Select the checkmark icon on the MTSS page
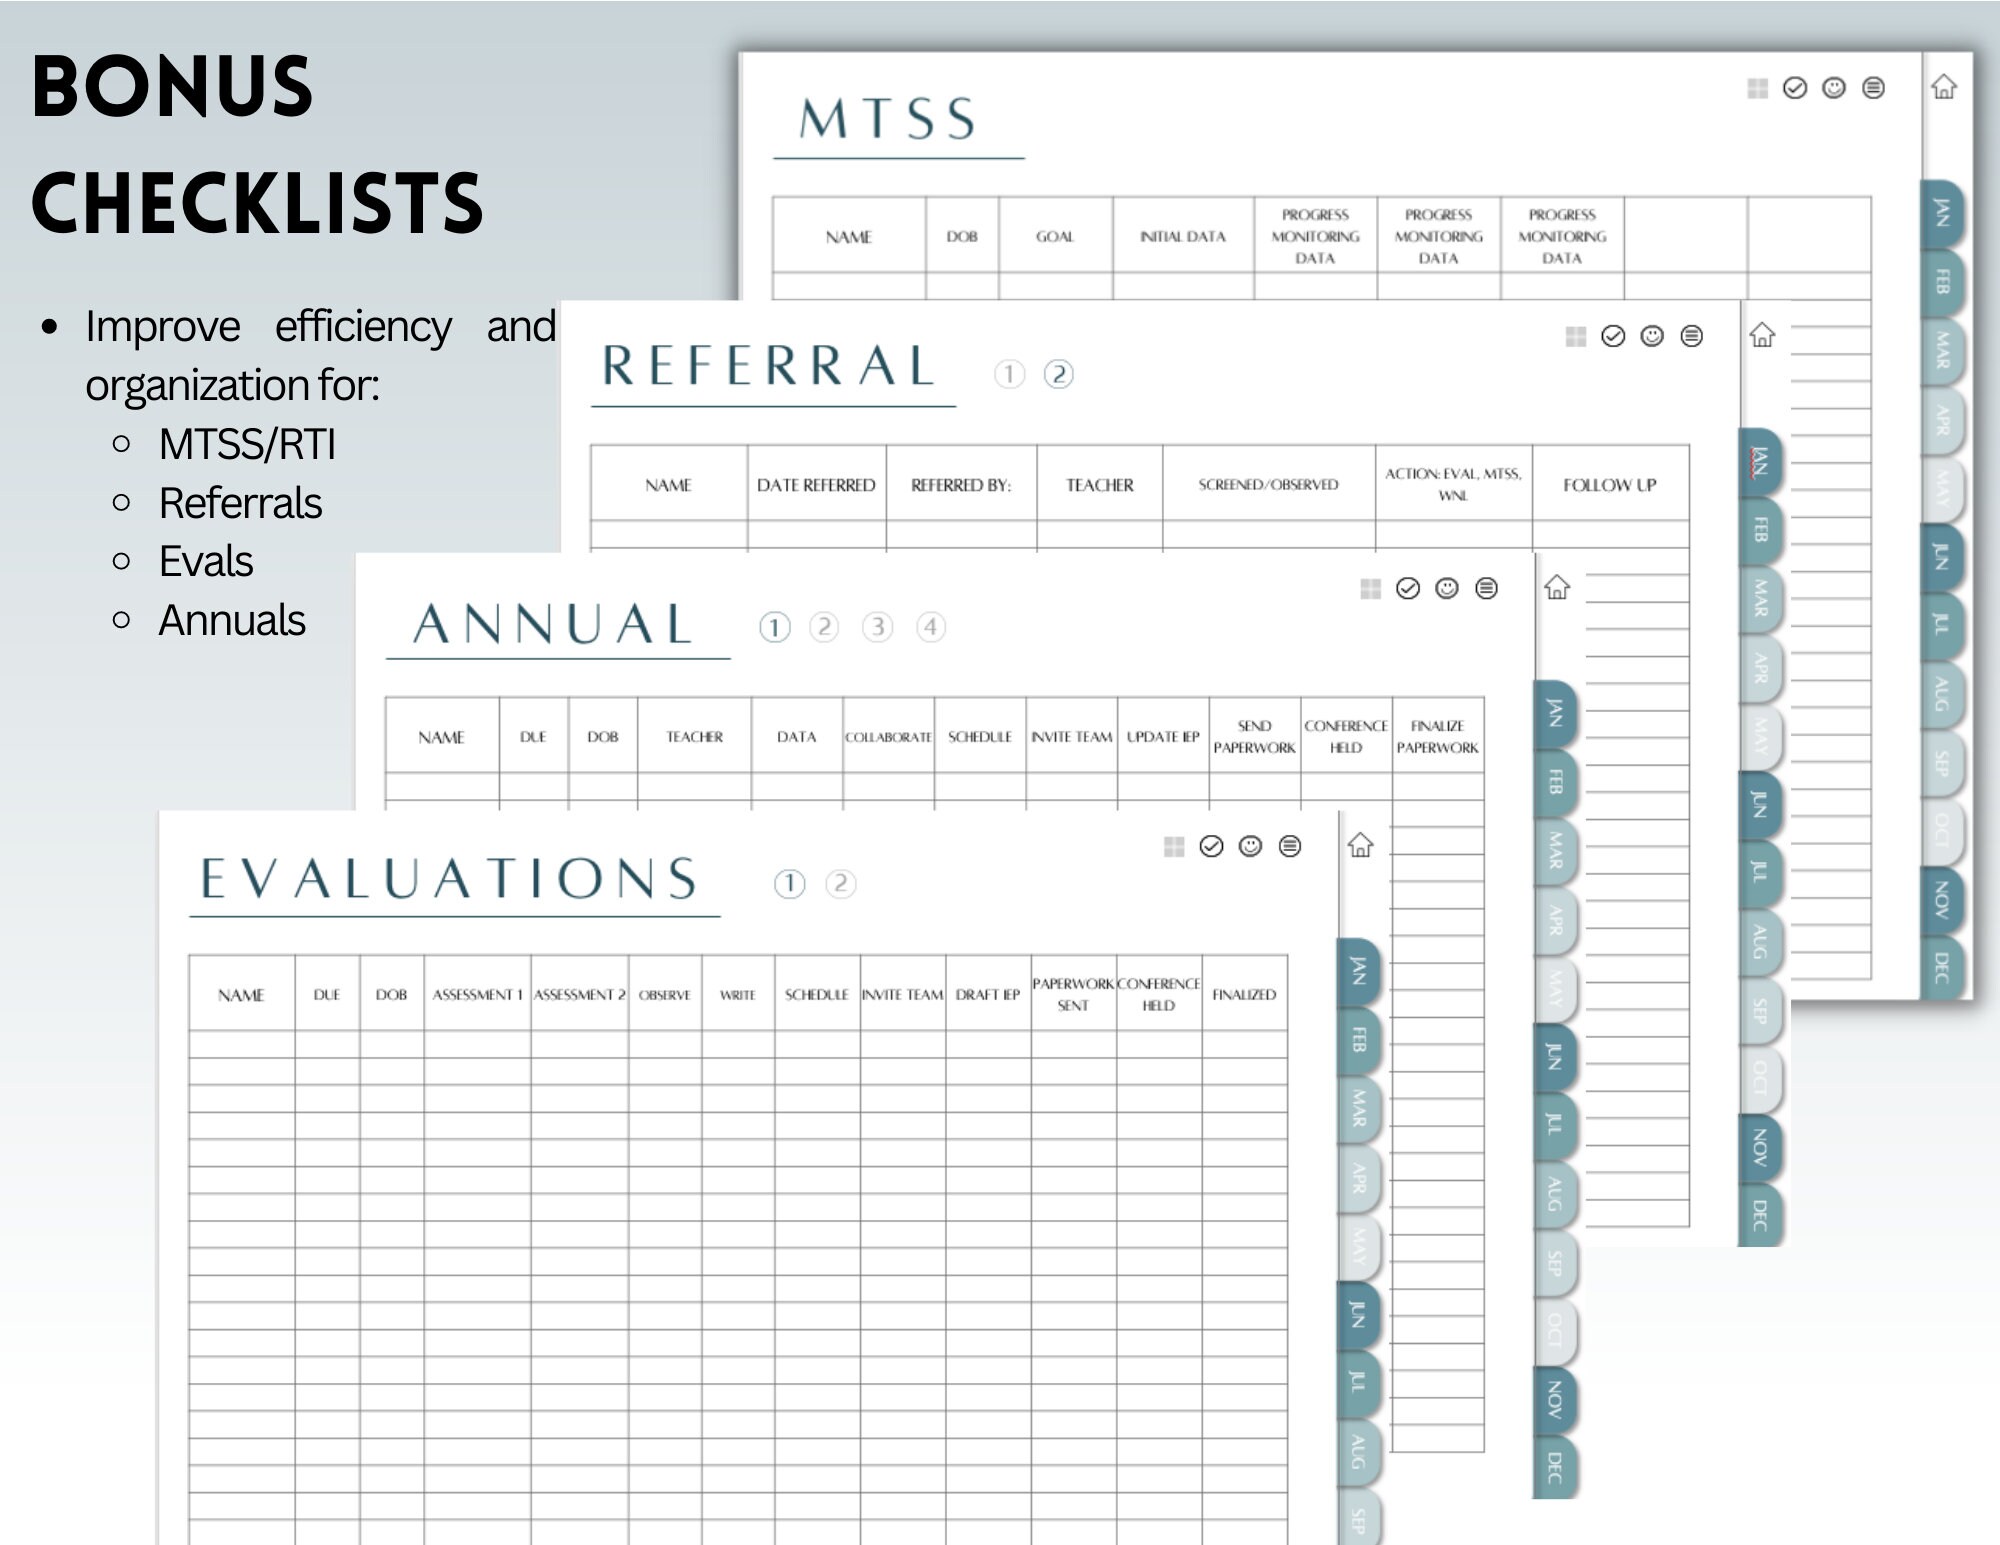This screenshot has width=2000, height=1545. tap(1794, 88)
